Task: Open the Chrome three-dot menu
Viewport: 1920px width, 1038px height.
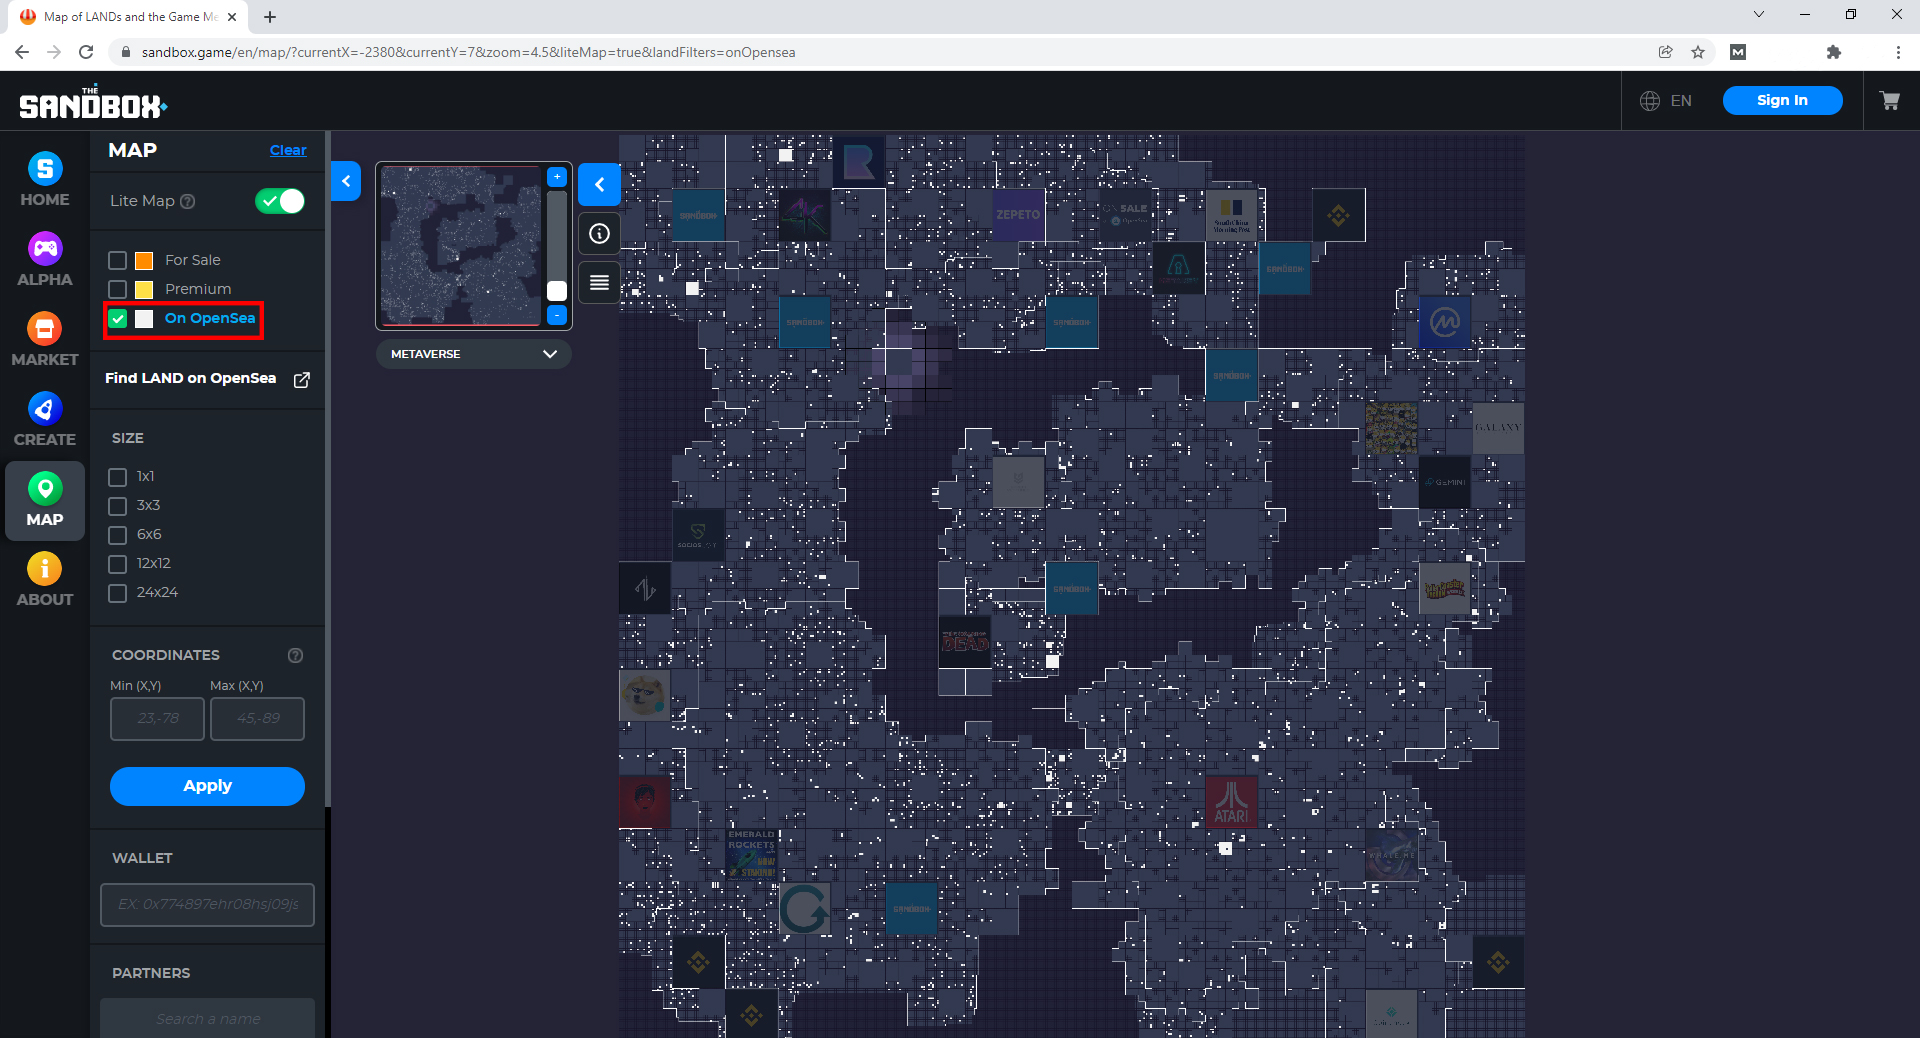Action: [1898, 52]
